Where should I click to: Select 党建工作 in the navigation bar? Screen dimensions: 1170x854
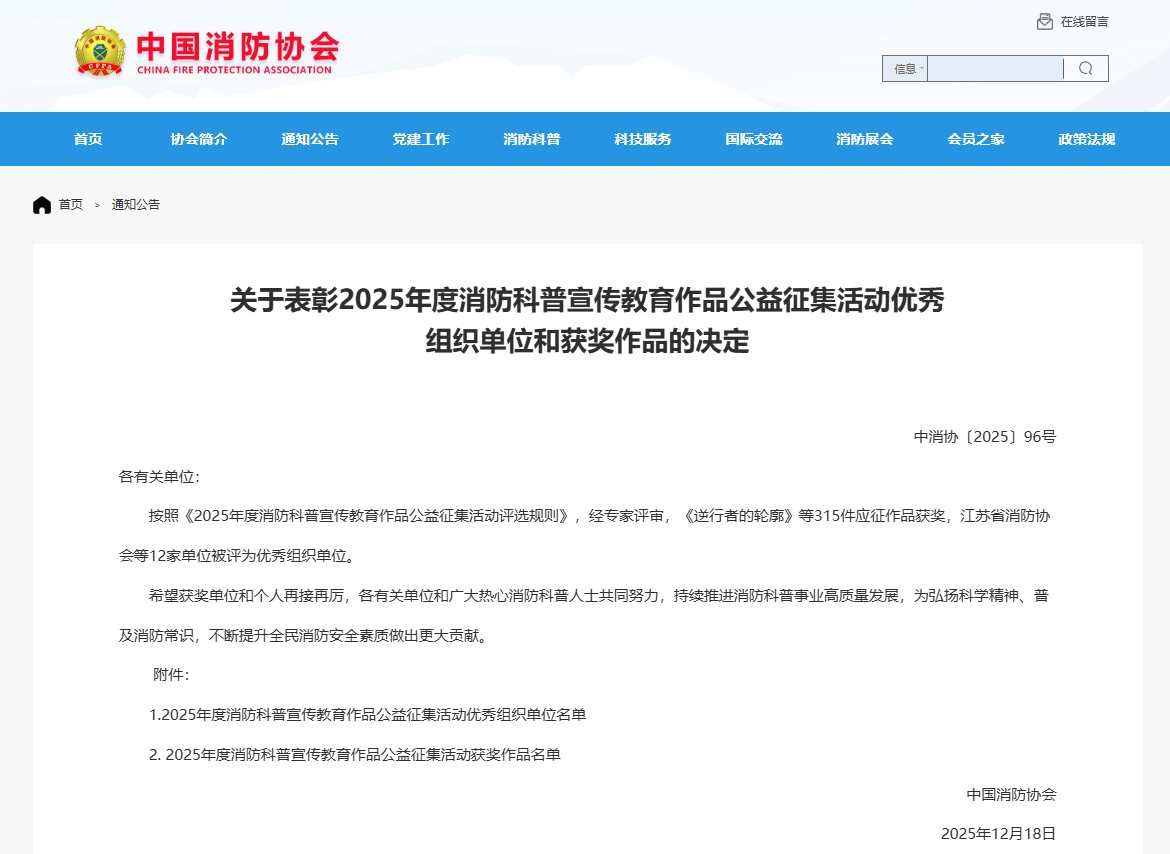[x=421, y=139]
